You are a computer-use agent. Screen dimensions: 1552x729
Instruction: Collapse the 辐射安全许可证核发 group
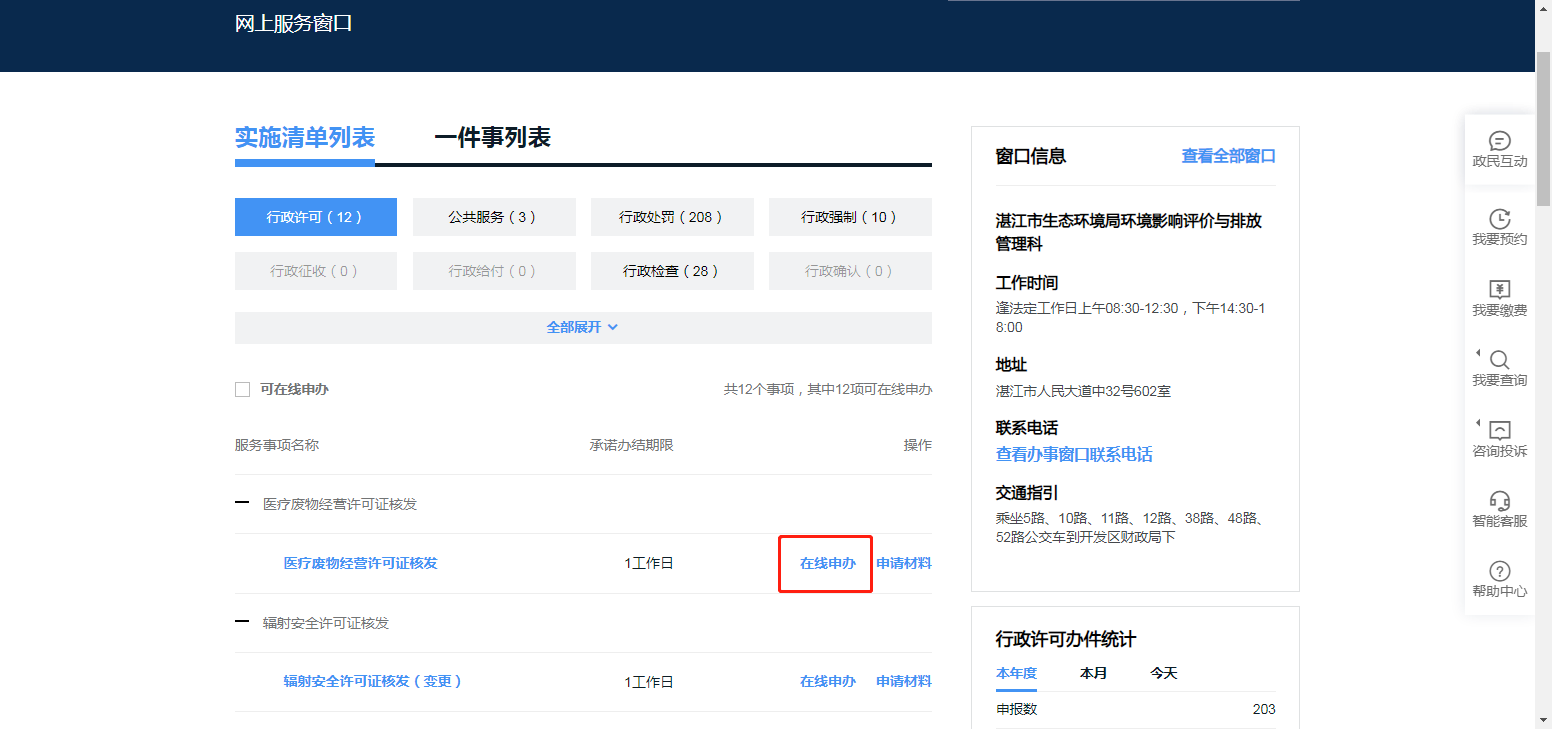242,622
